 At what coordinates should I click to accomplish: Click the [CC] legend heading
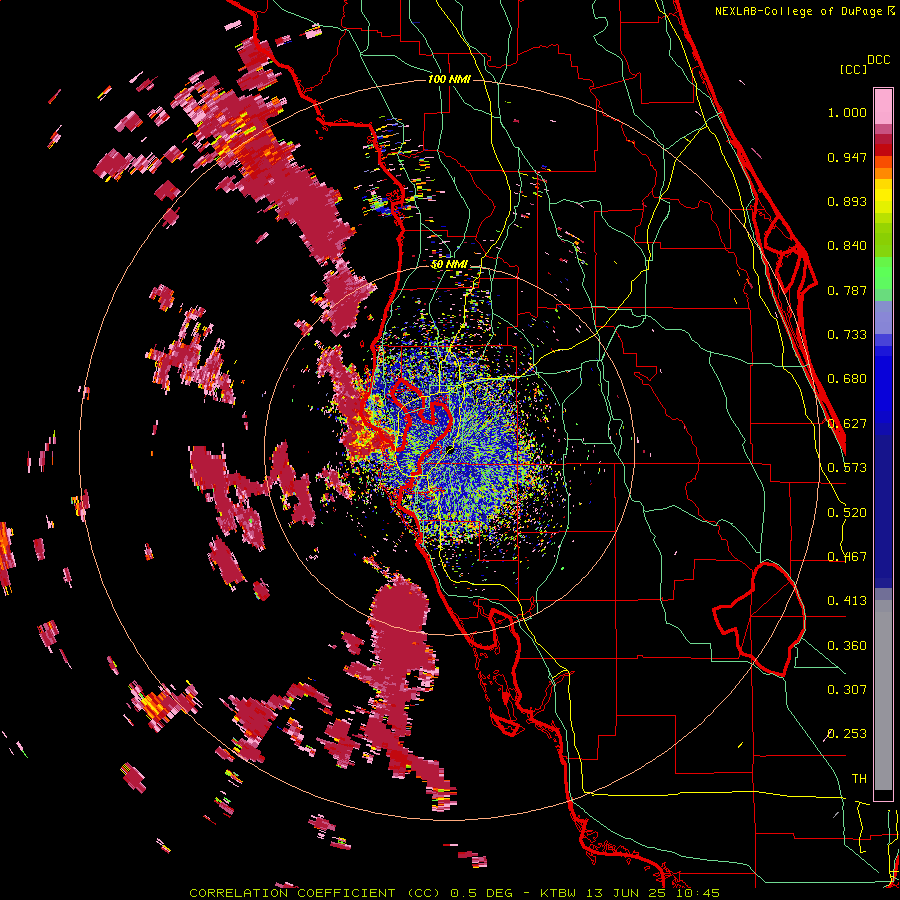pyautogui.click(x=853, y=69)
